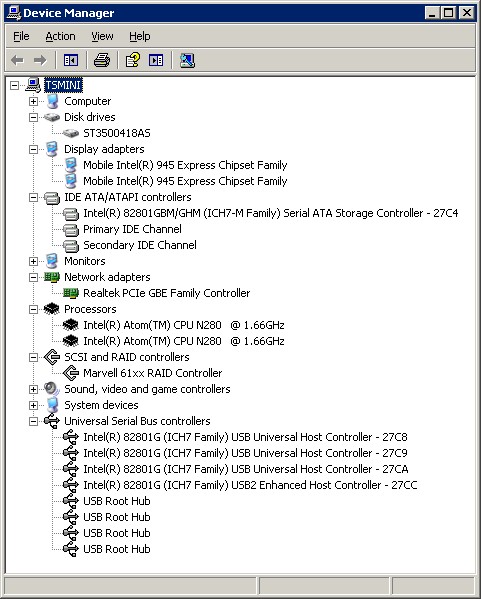Collapse the IDE ATA/ATAPI controllers category
Viewport: 481px width, 599px height.
point(34,198)
